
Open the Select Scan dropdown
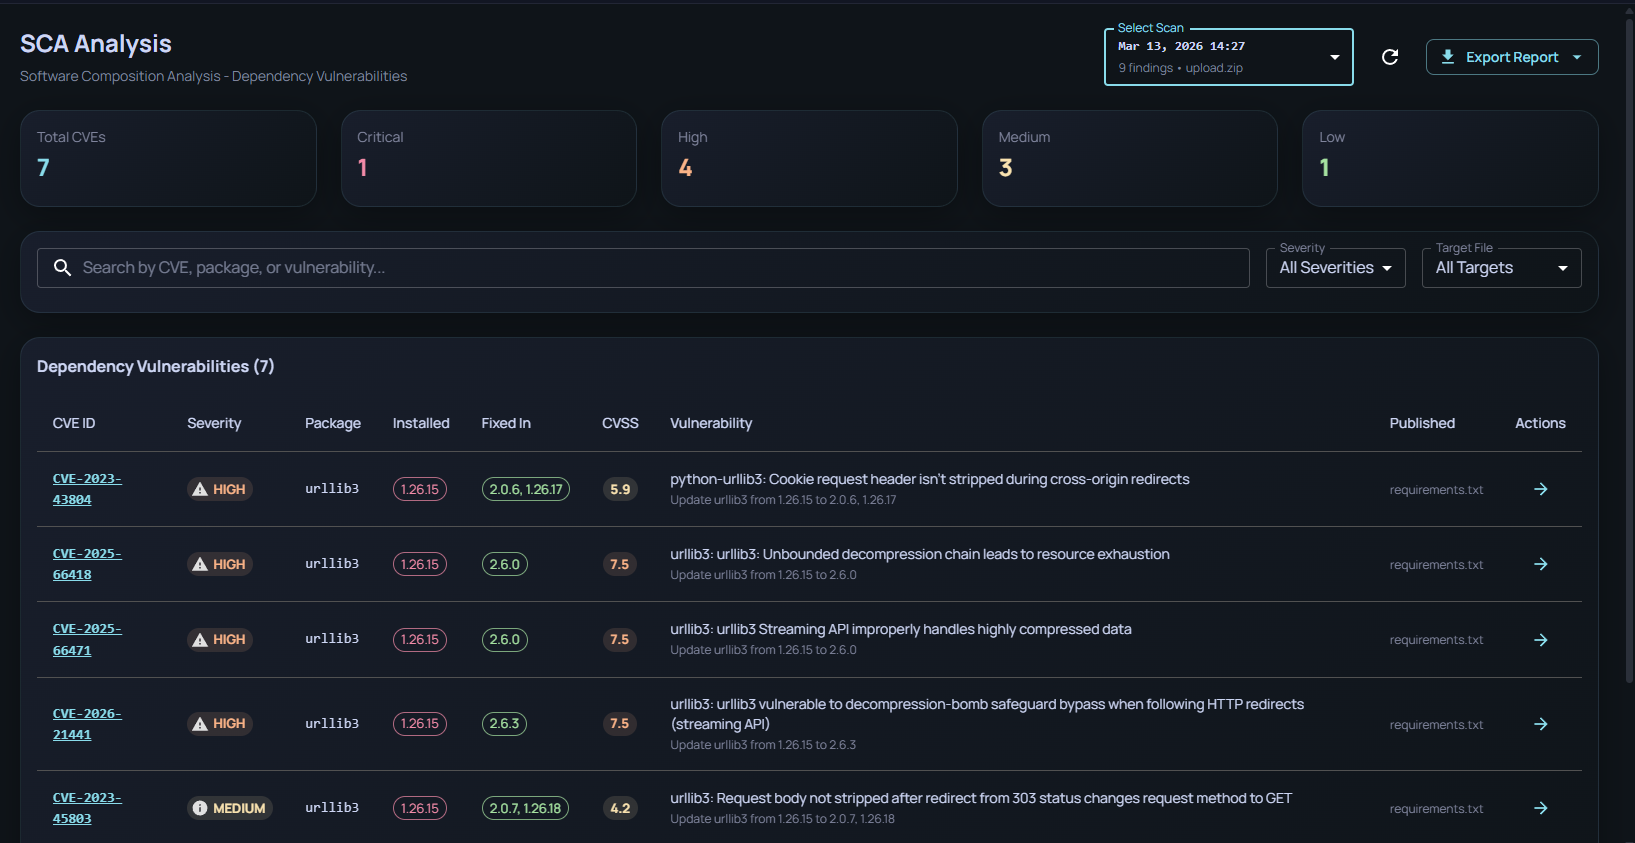(1228, 57)
